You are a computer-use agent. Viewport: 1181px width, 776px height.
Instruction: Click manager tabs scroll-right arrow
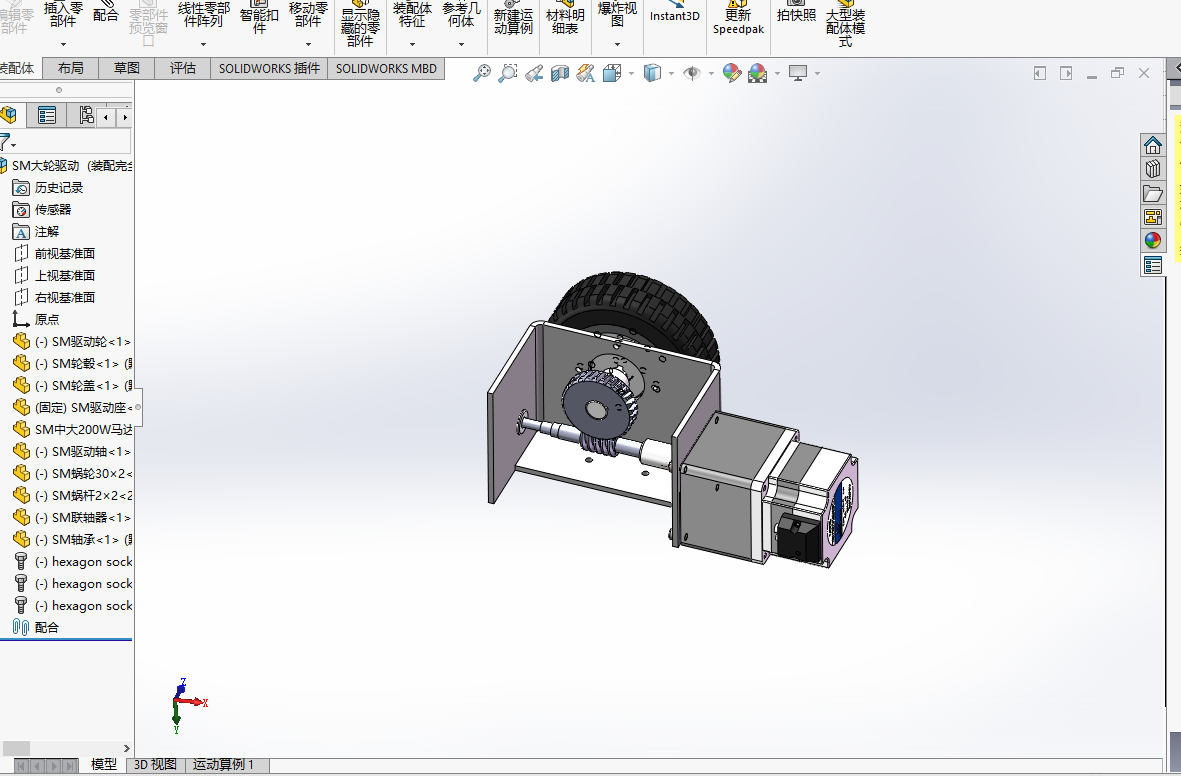click(124, 117)
